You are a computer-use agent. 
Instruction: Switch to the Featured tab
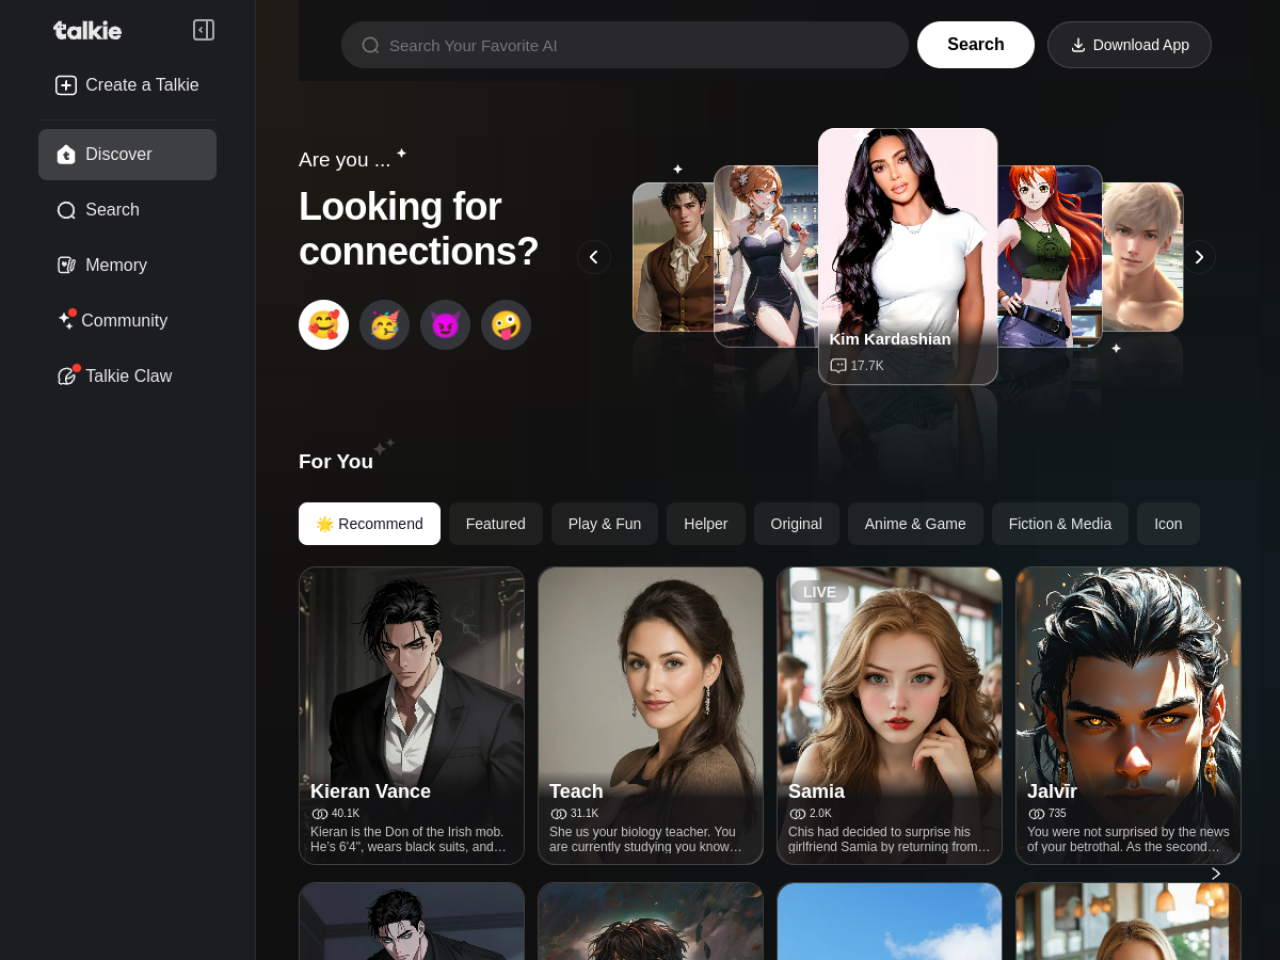point(496,524)
